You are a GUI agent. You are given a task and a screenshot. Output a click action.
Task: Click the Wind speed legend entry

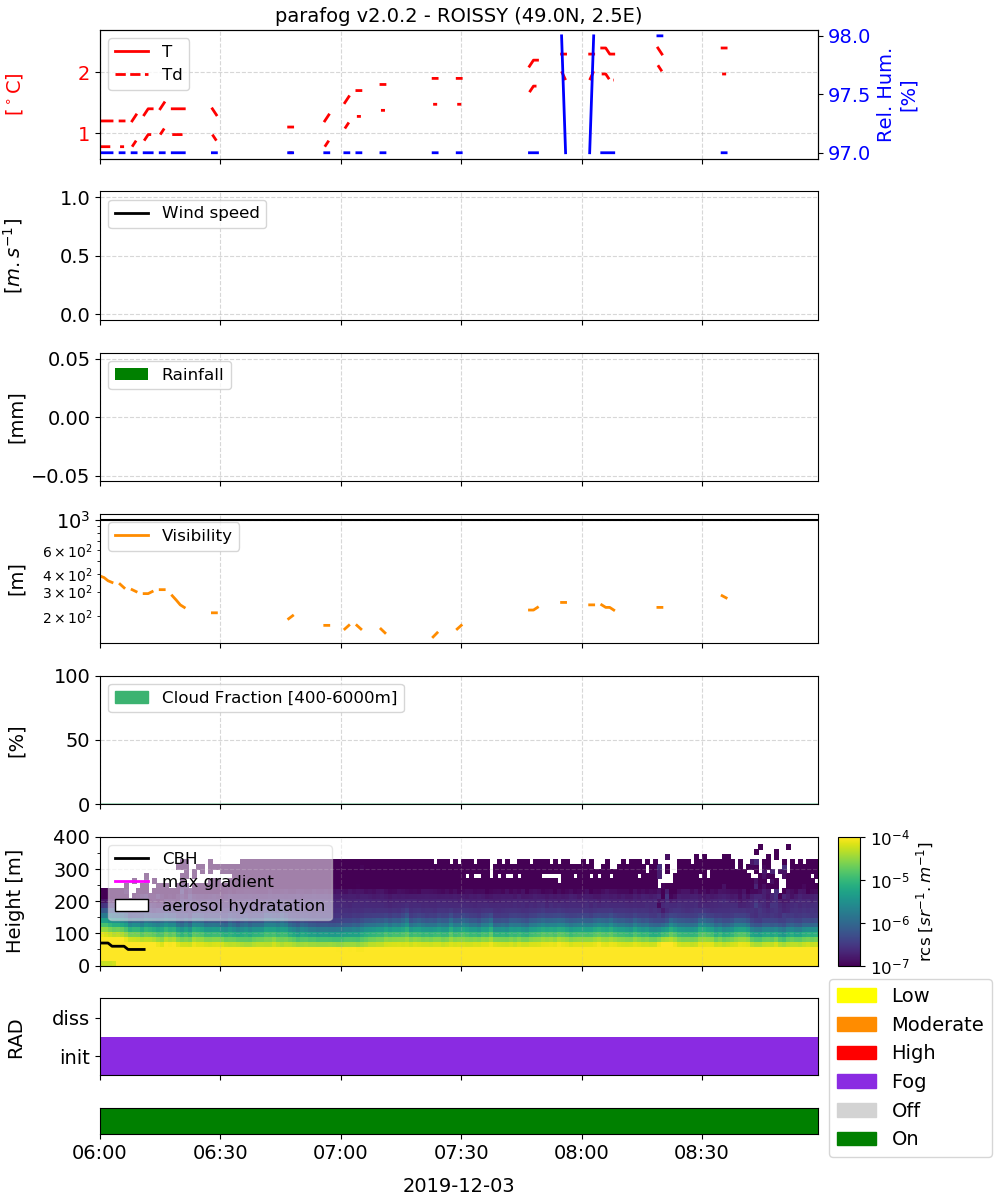pyautogui.click(x=187, y=213)
